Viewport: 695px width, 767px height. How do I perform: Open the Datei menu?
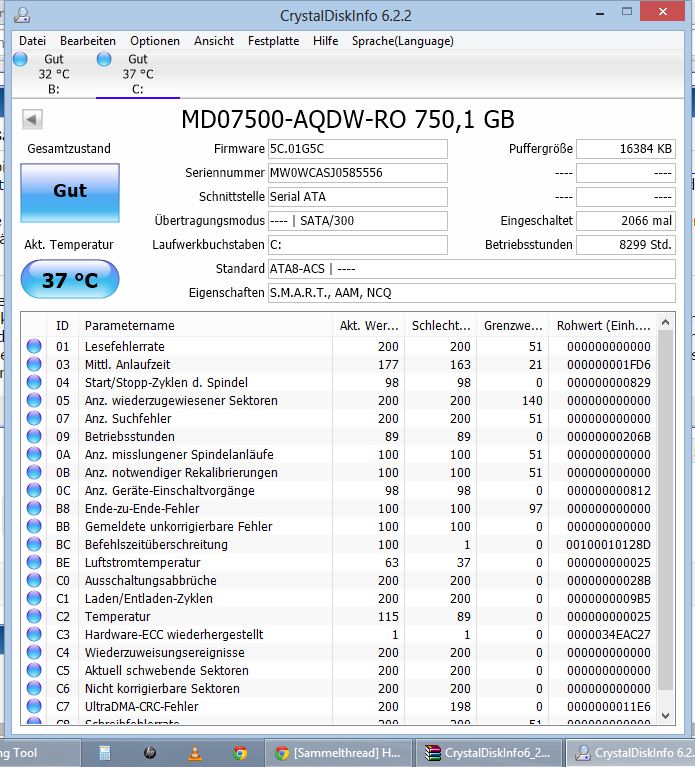point(32,41)
